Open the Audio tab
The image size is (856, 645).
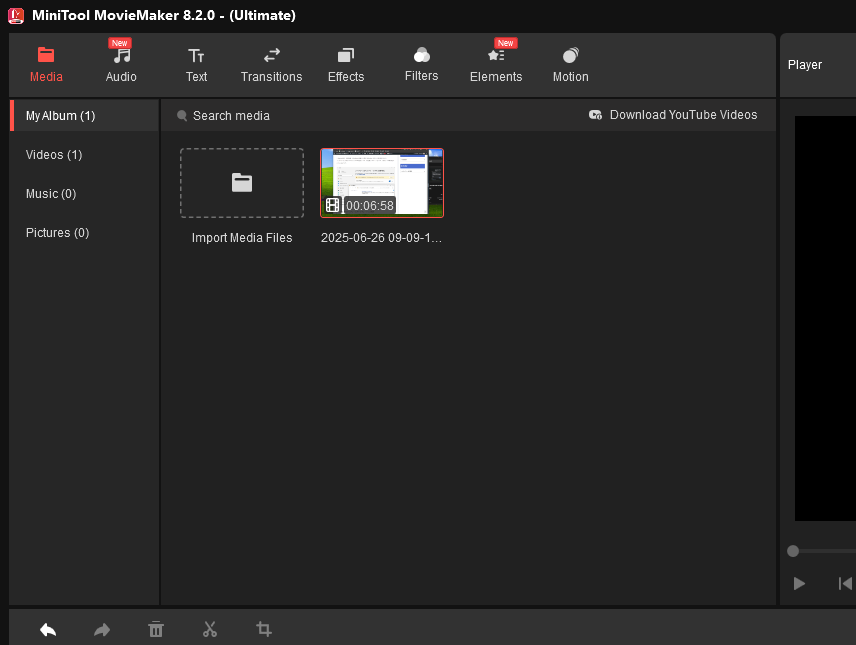coord(121,65)
